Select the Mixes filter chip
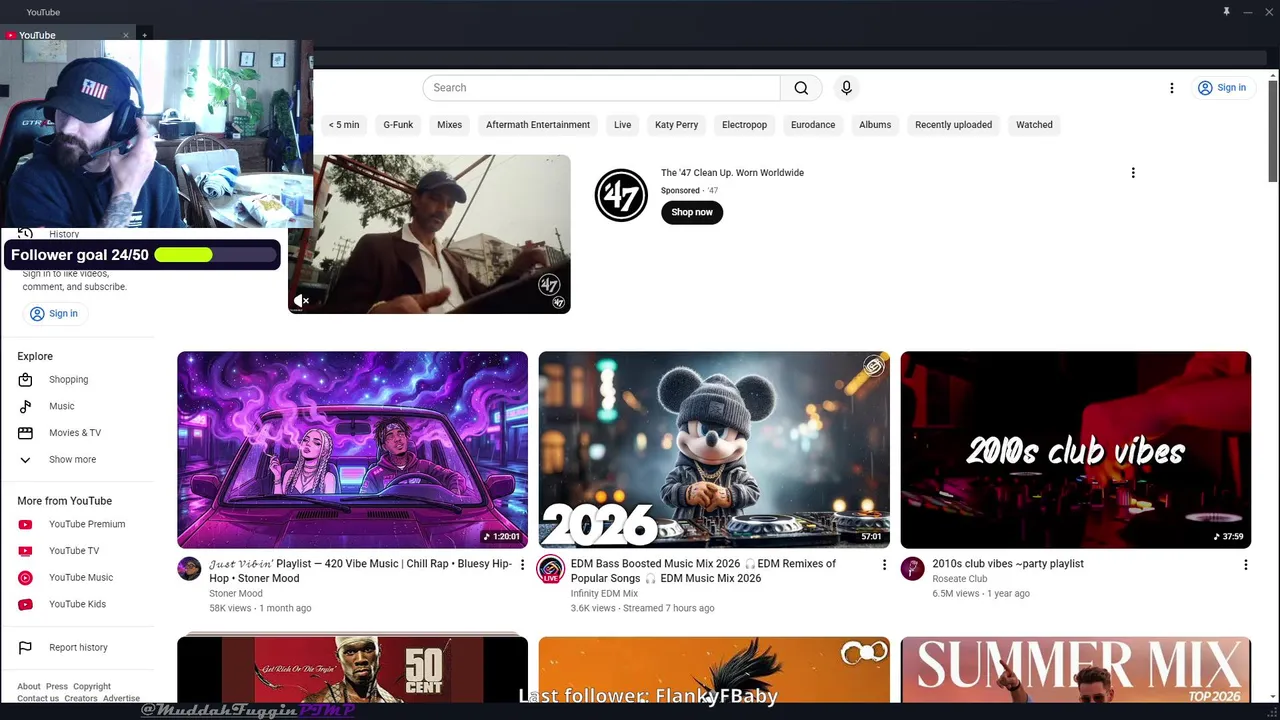Screen dimensions: 1280x720 point(450,125)
